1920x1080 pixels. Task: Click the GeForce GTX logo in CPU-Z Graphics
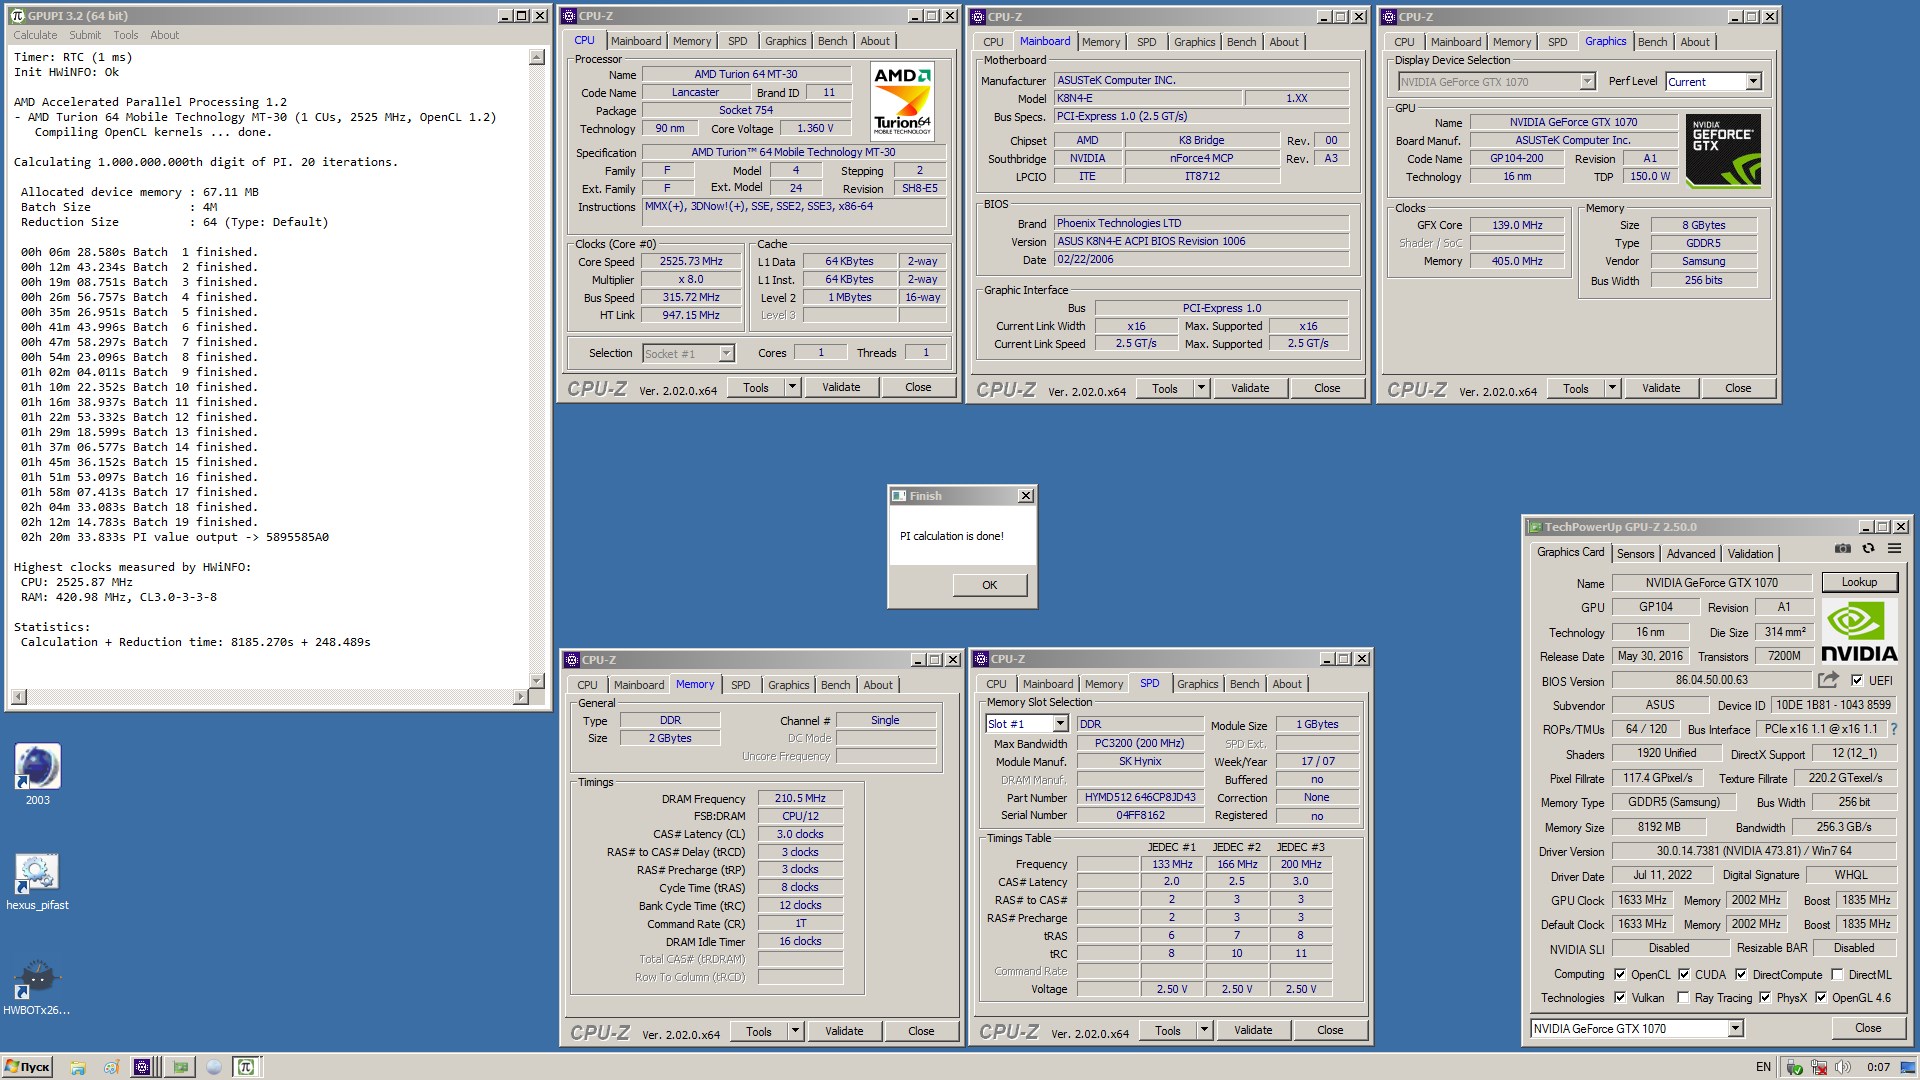(x=1723, y=151)
